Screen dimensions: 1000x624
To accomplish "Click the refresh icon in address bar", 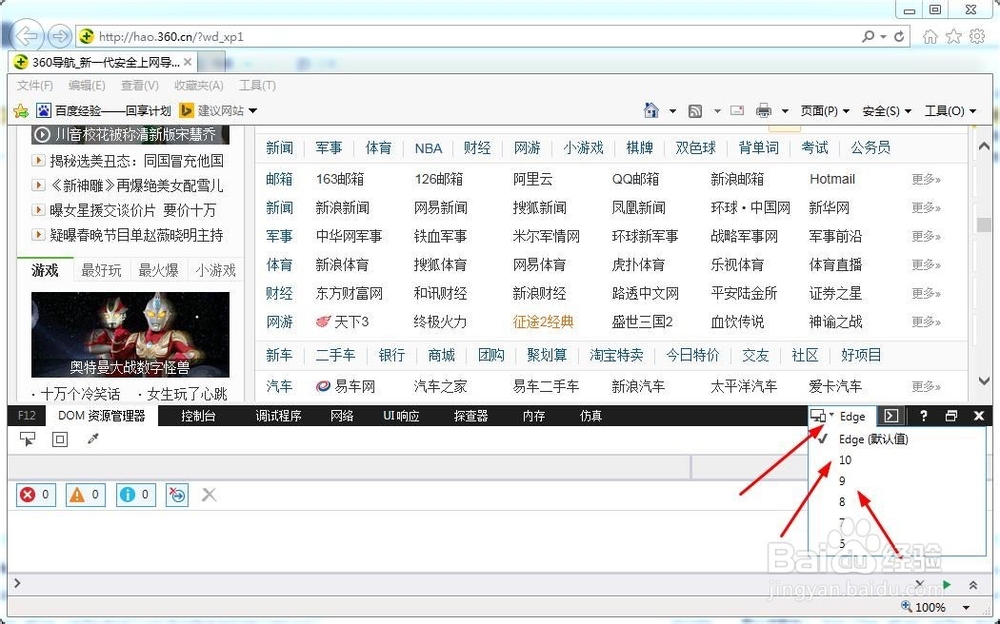I will tap(899, 36).
